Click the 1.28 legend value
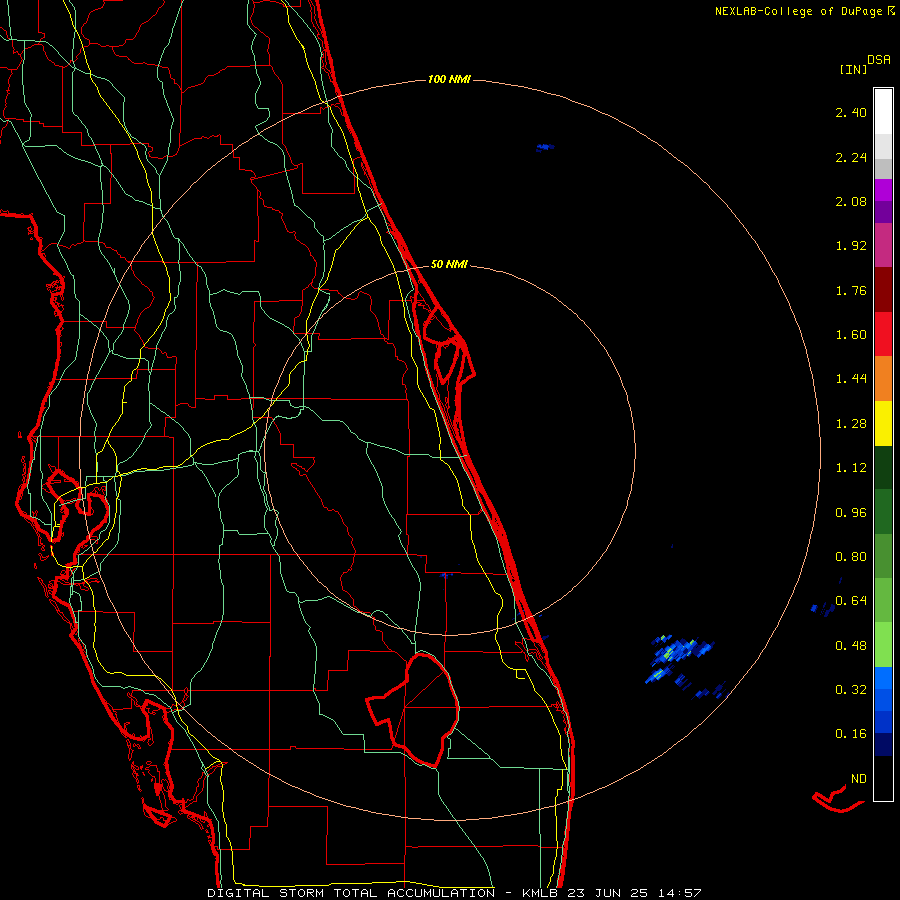 (851, 424)
